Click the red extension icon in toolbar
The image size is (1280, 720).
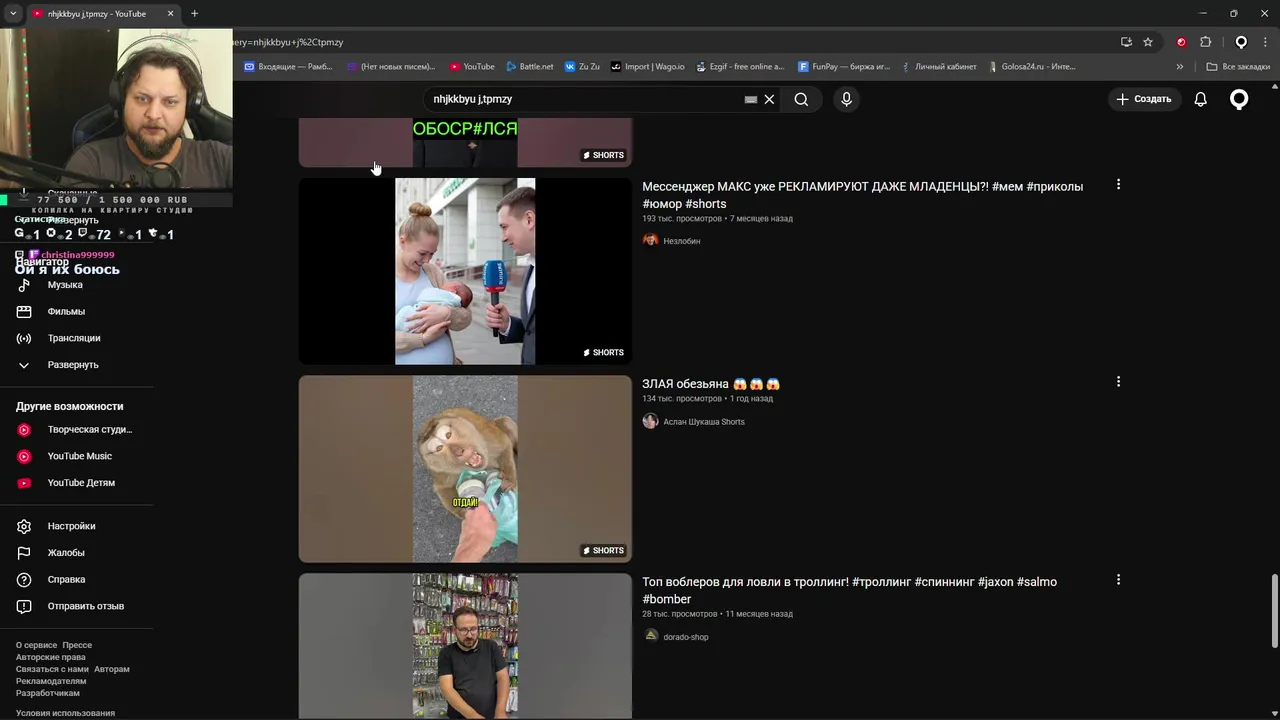click(1181, 42)
